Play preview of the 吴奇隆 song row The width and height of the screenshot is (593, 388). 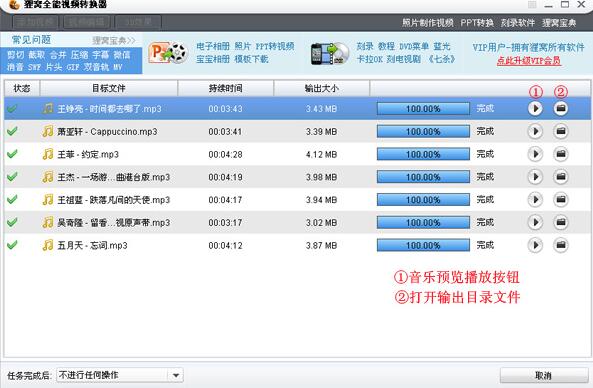[x=535, y=222]
